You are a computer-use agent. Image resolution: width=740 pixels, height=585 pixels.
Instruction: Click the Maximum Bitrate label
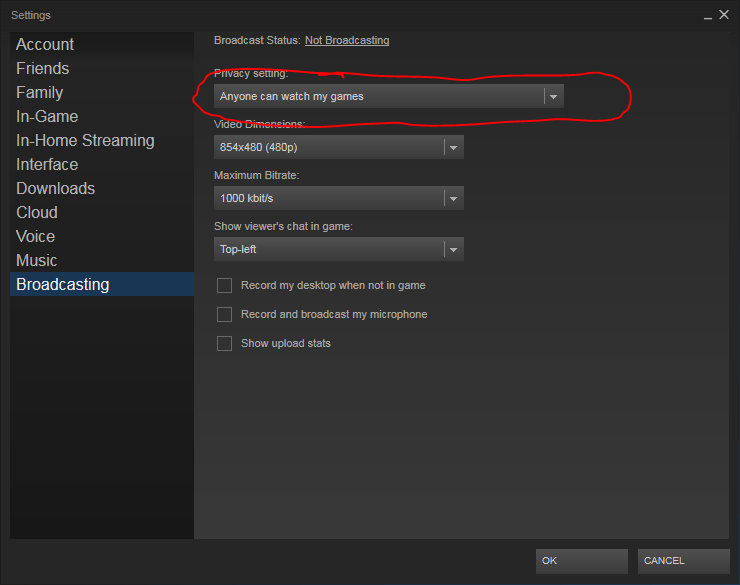point(257,176)
